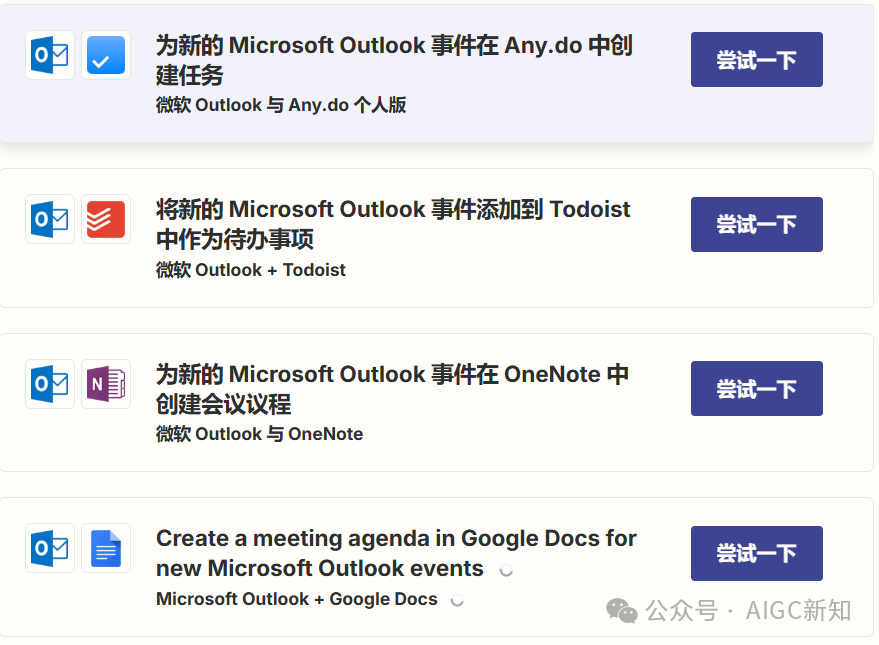Open the Todoist 待办事项 title link
The width and height of the screenshot is (879, 645).
point(393,224)
